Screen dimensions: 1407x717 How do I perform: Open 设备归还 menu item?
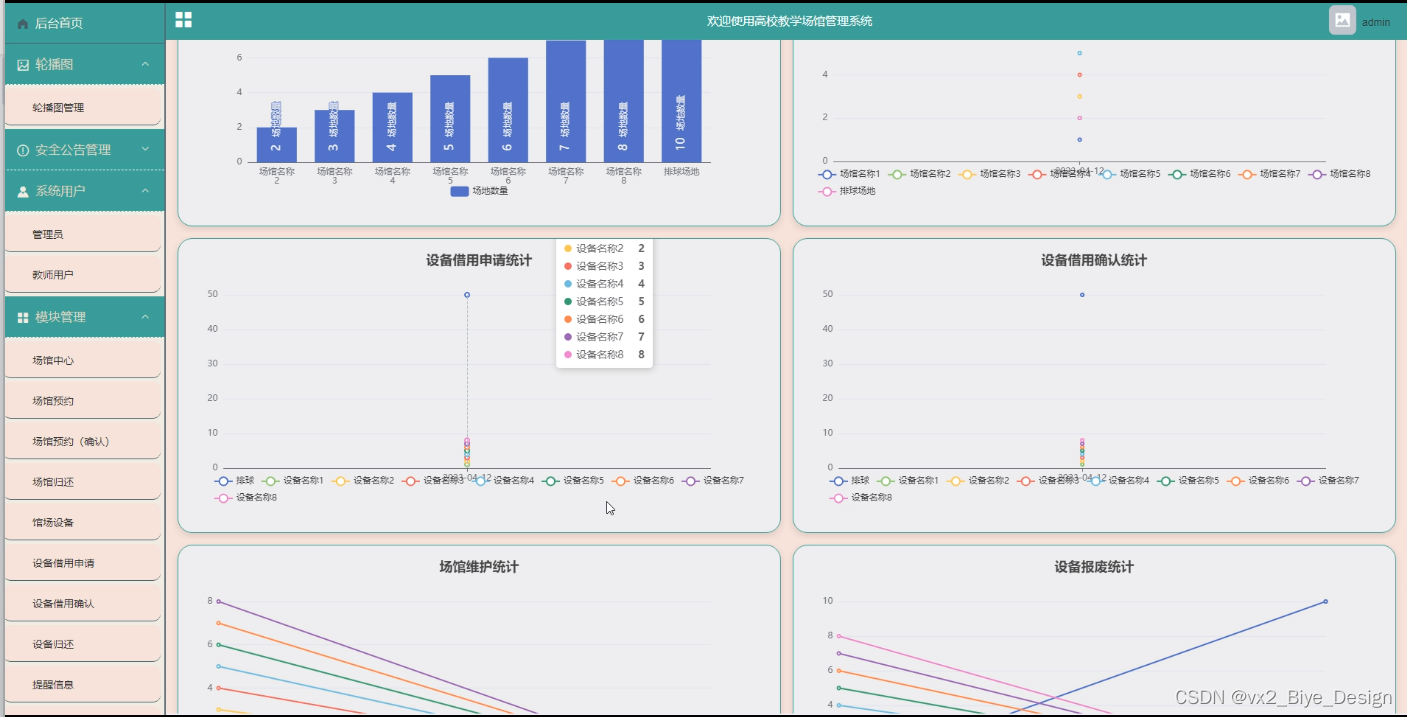point(82,644)
